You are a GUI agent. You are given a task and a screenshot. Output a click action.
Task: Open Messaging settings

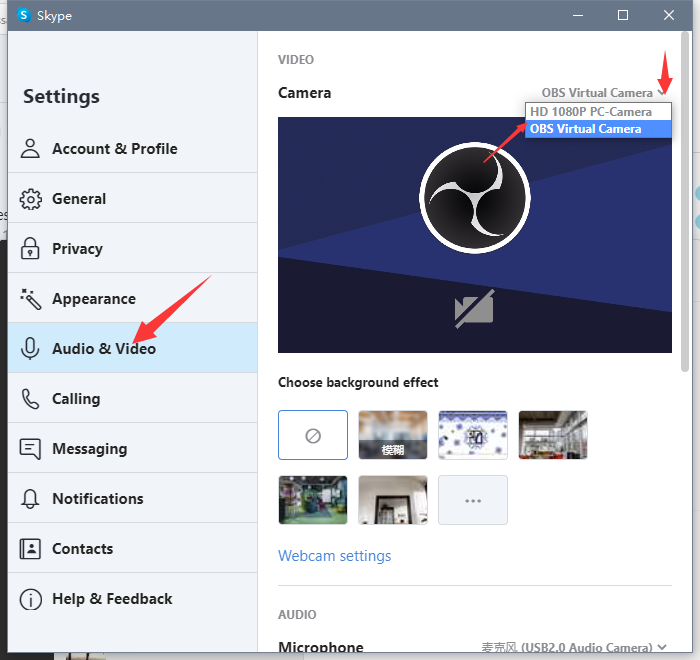click(x=132, y=449)
